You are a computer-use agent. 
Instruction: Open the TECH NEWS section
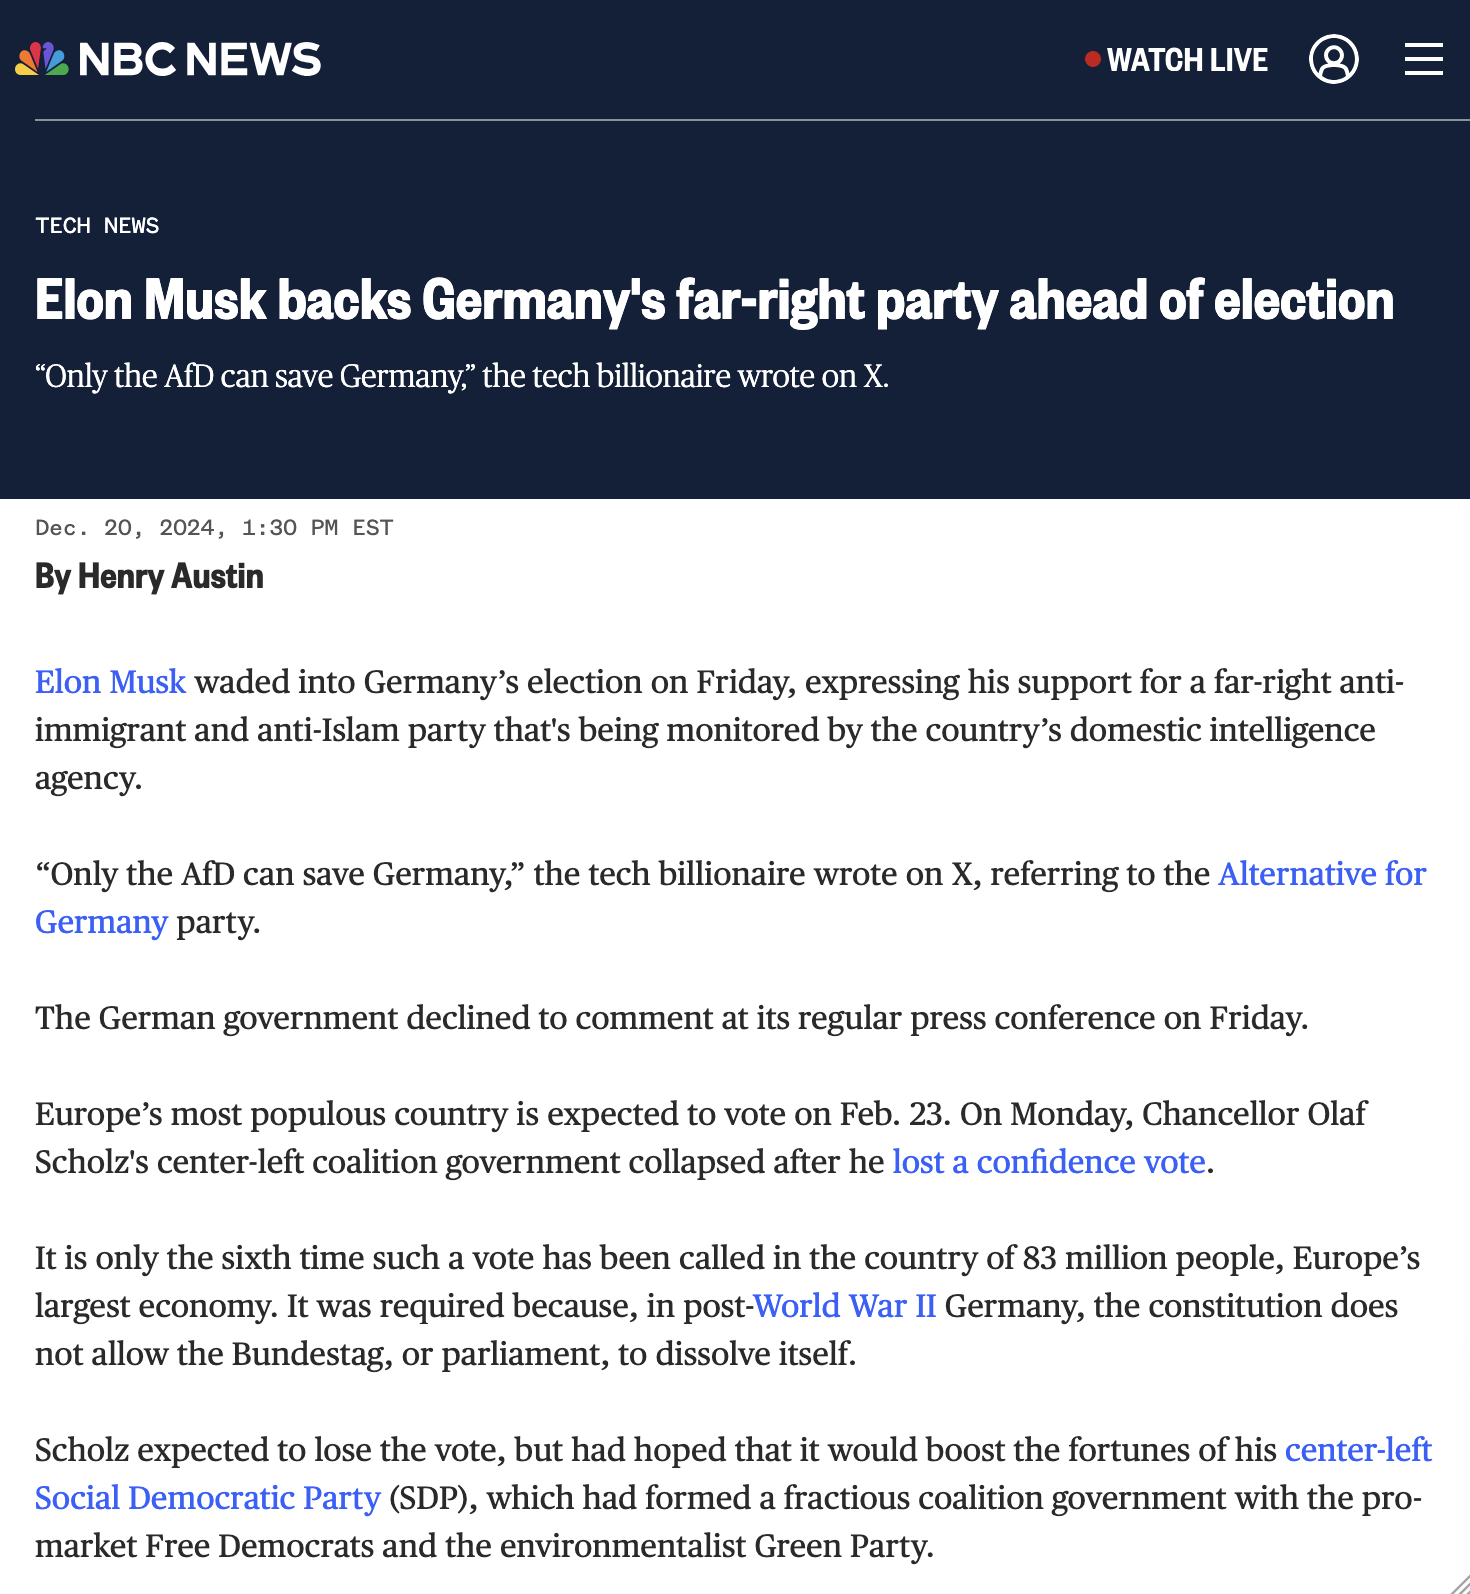pyautogui.click(x=97, y=225)
